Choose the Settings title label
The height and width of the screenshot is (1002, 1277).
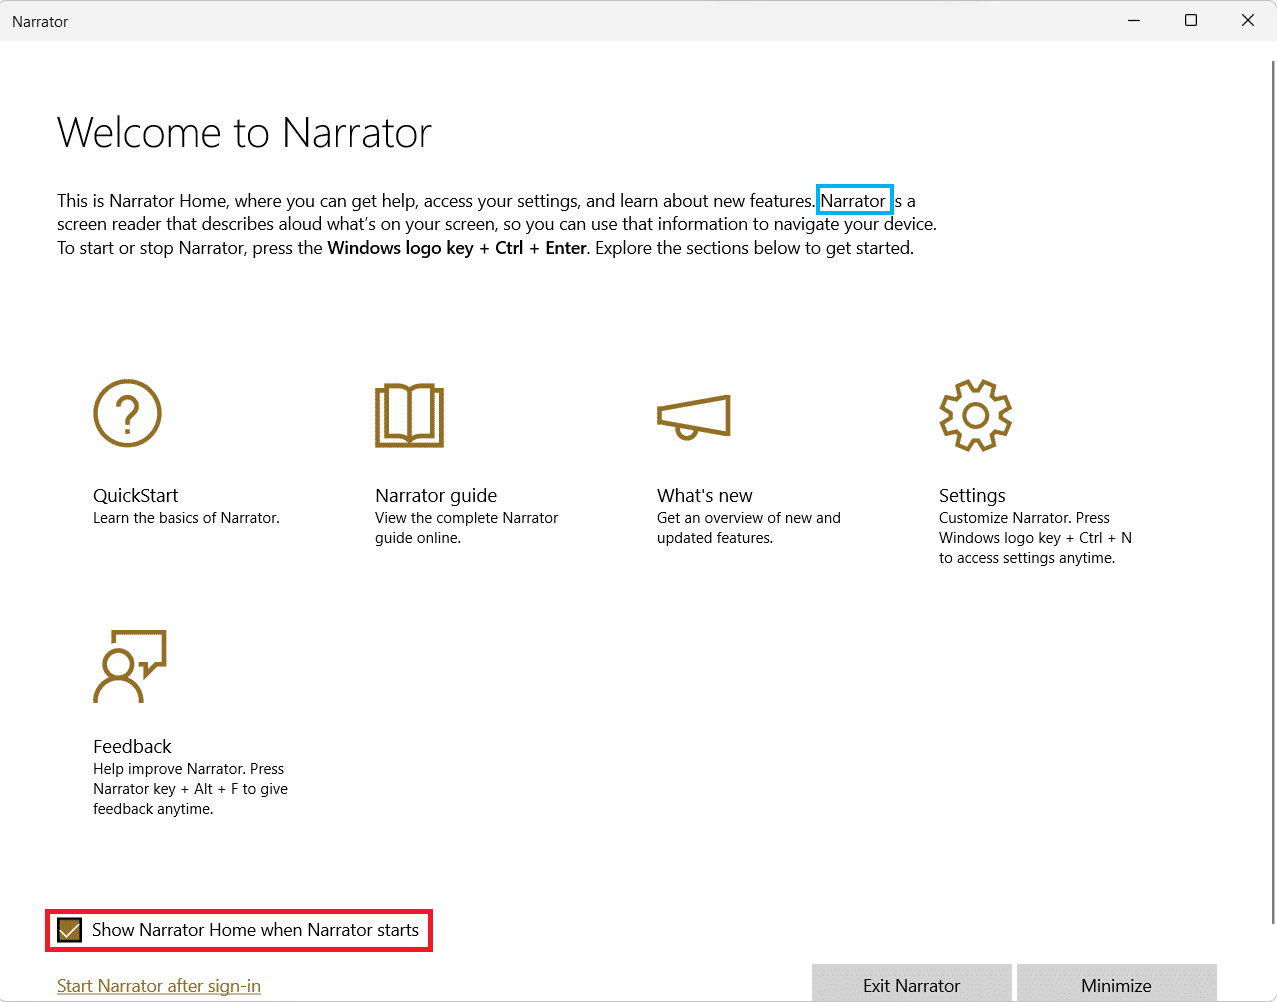[972, 495]
